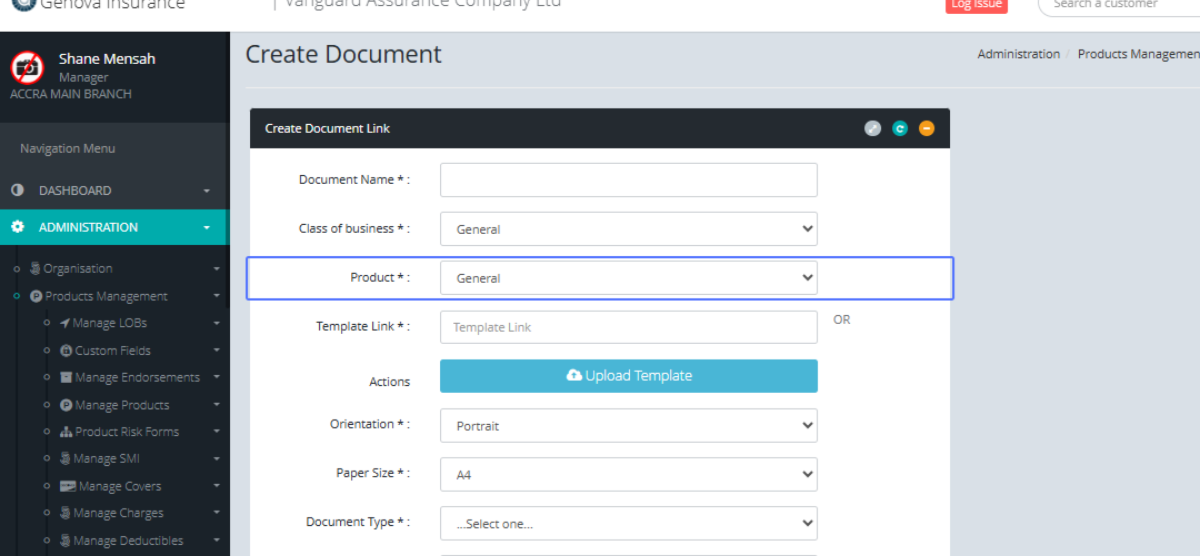Expand the Organisation menu item
The image size is (1200, 556).
coord(78,268)
